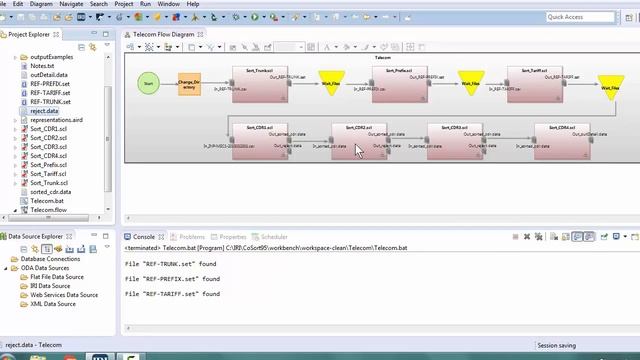640x360 pixels.
Task: Open Display Selected Console dropdown arrow
Action: [x=625, y=237]
